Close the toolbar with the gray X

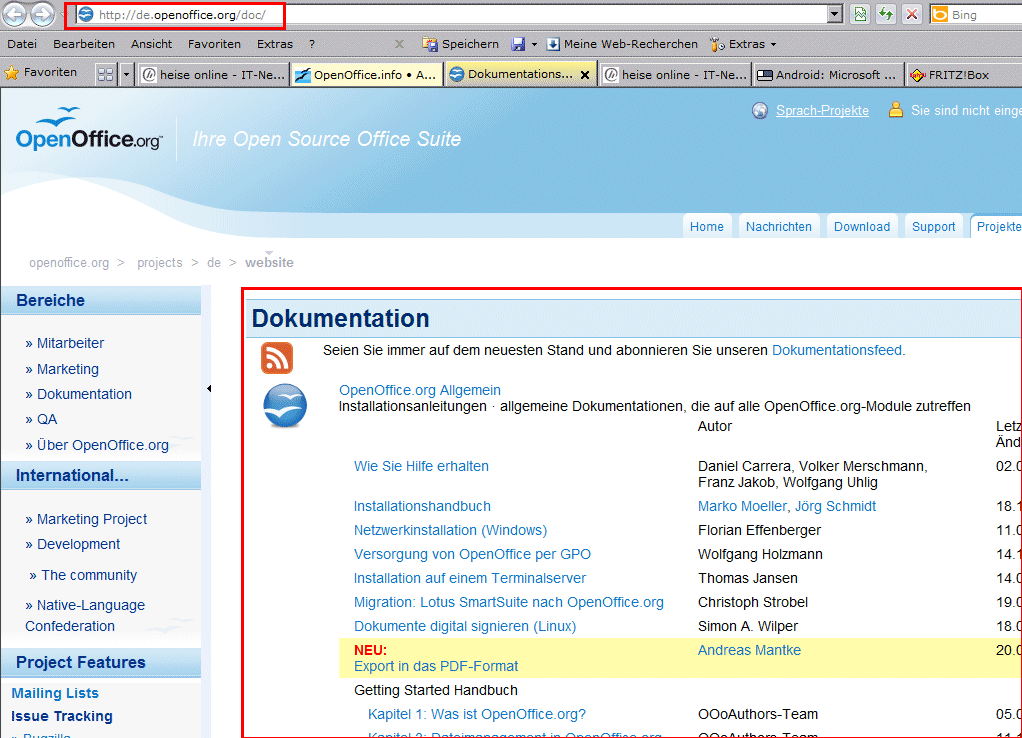[400, 44]
